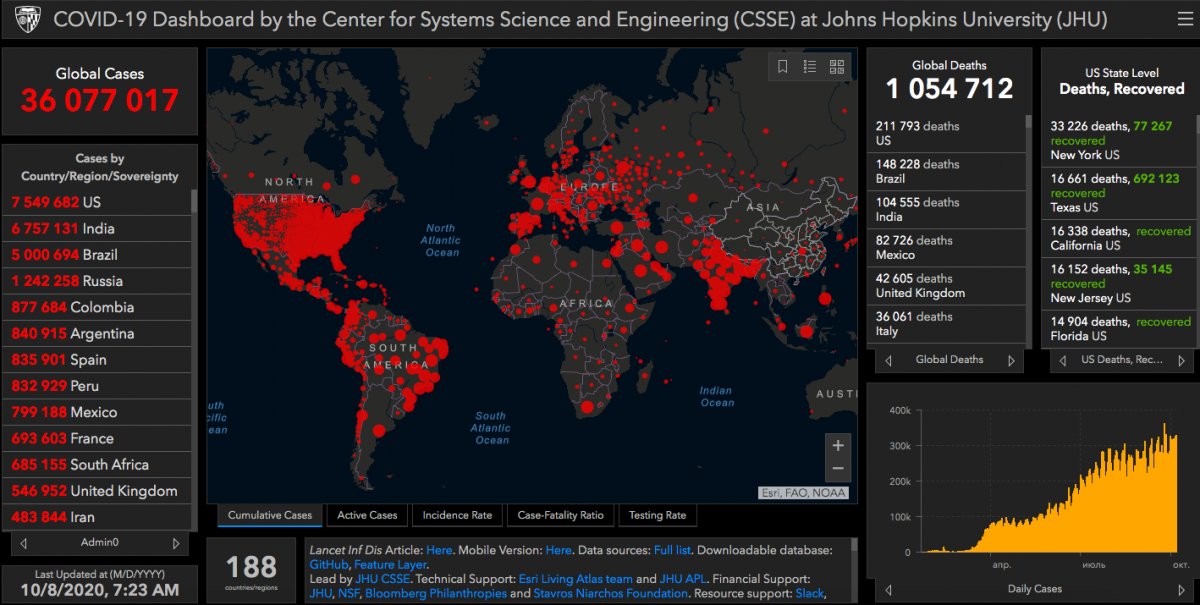Choose the "1 242 258 Russia" row
Image resolution: width=1200 pixels, height=605 pixels.
(97, 281)
